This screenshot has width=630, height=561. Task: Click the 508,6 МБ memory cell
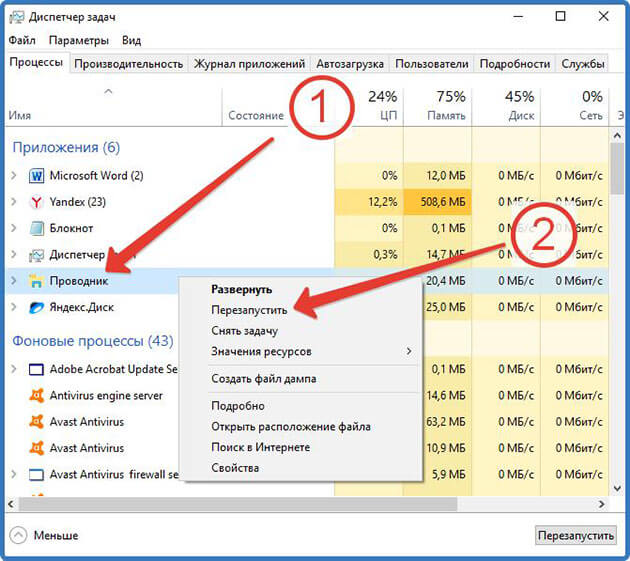click(x=437, y=202)
